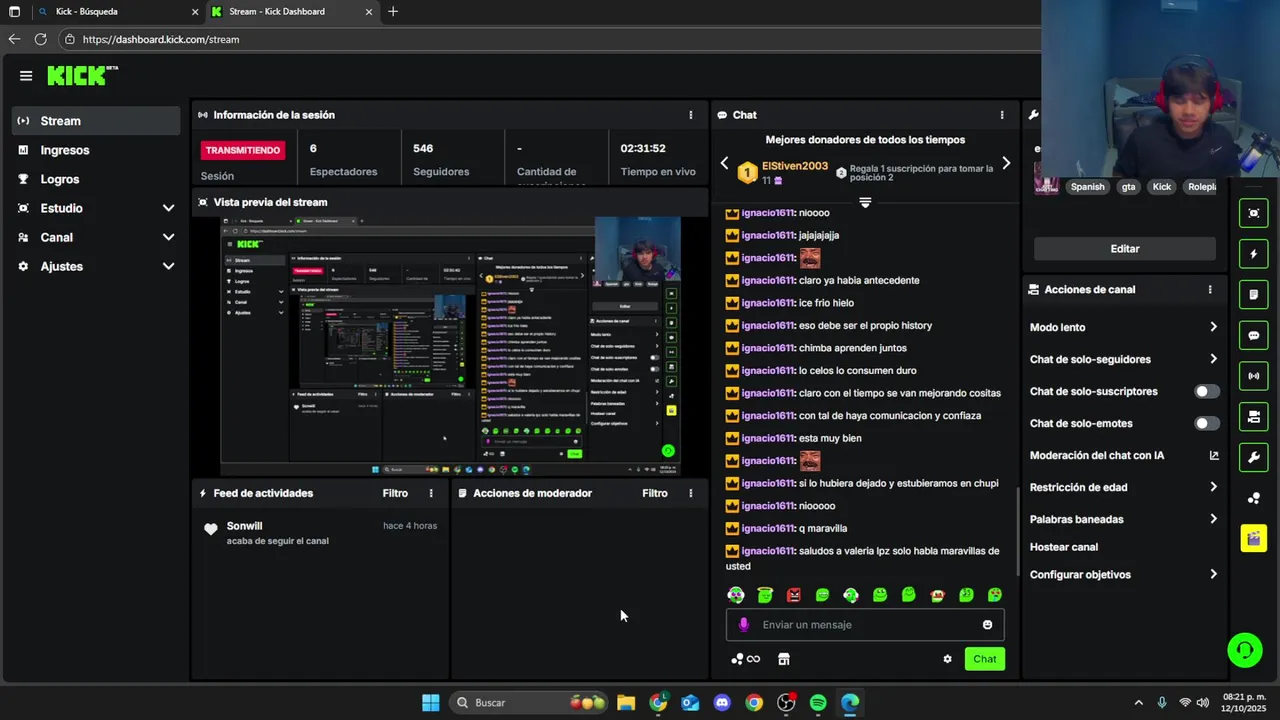This screenshot has width=1280, height=720.
Task: Click the channel points infinity icon
Action: [746, 659]
